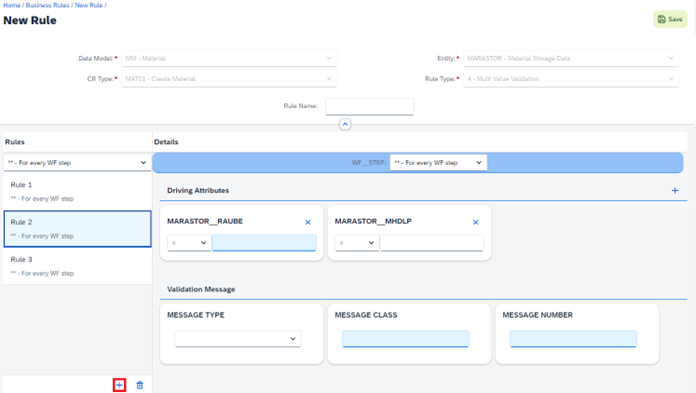Image resolution: width=696 pixels, height=393 pixels.
Task: Open the Entity dropdown
Action: (571, 58)
